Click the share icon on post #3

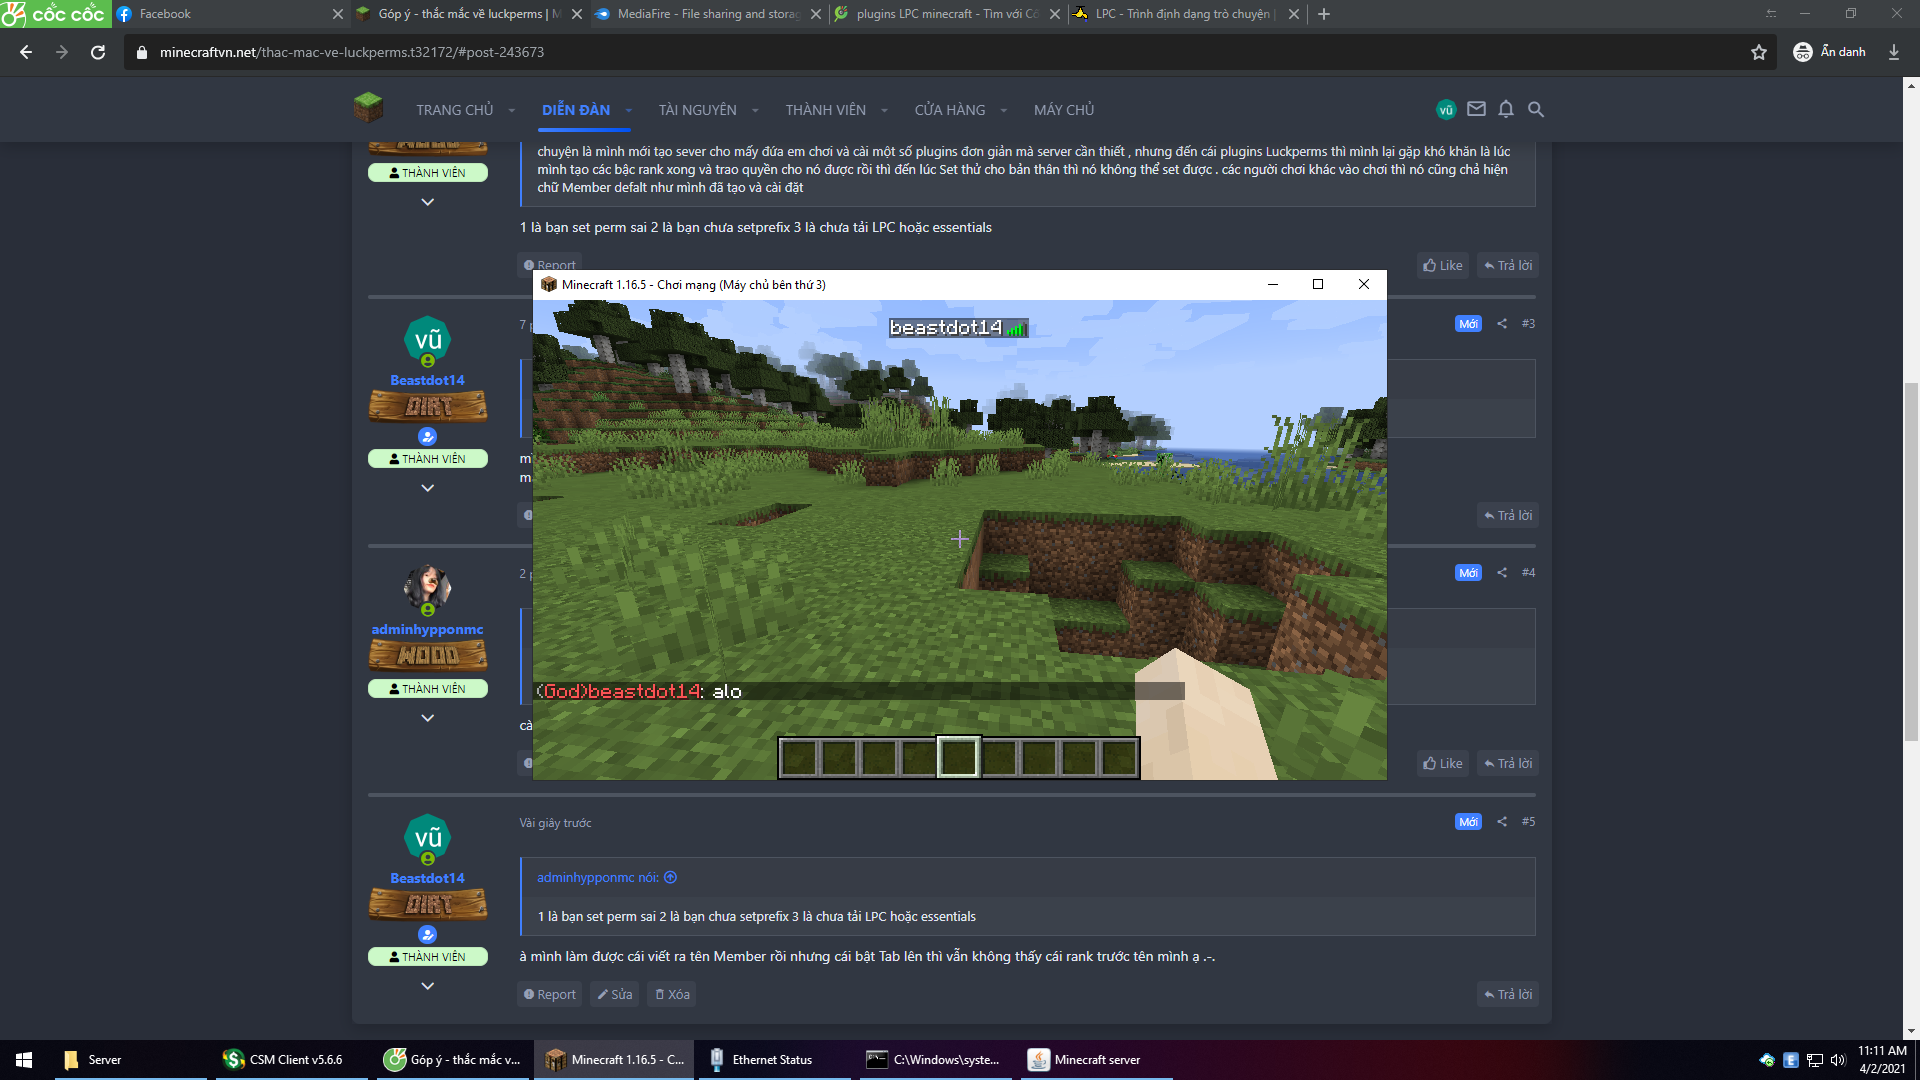1502,323
